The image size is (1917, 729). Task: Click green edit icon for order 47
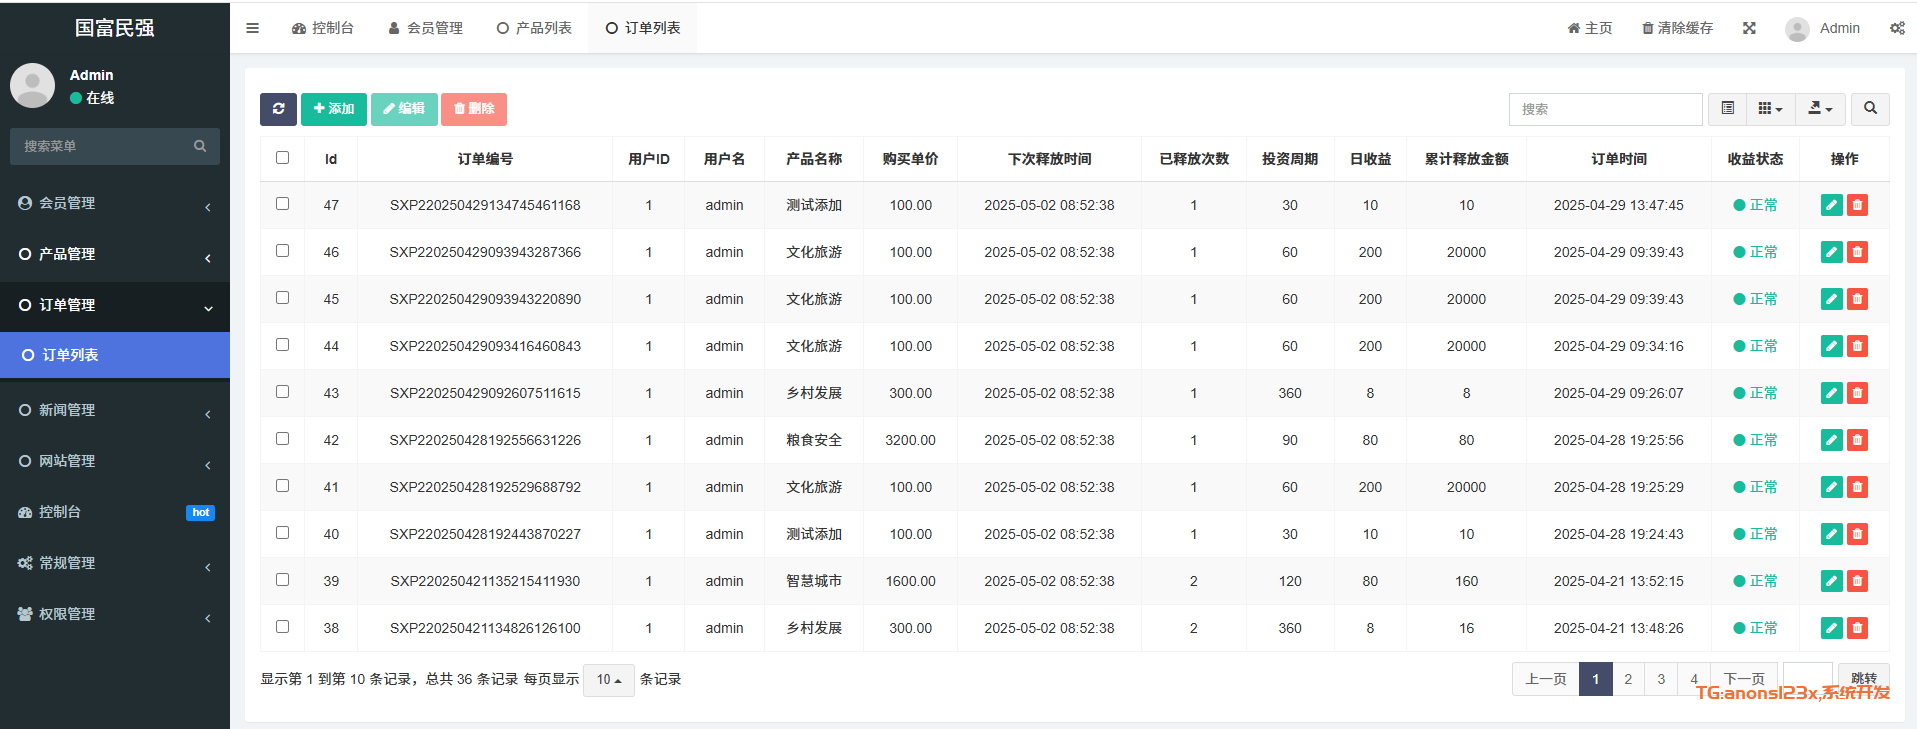click(x=1831, y=205)
